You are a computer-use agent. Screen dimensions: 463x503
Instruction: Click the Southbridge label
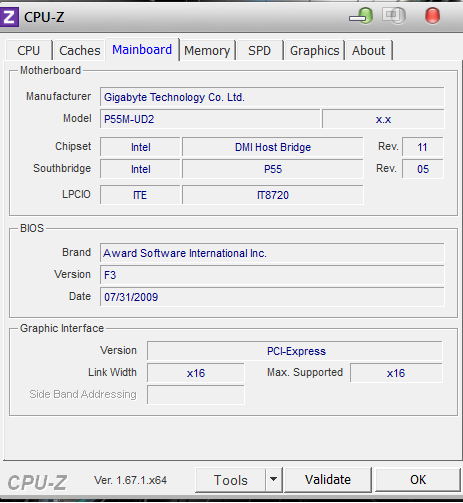[x=62, y=168]
